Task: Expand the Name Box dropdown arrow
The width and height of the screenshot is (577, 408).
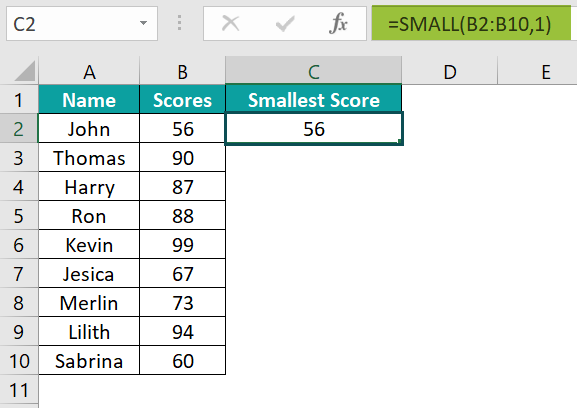Action: coord(143,23)
